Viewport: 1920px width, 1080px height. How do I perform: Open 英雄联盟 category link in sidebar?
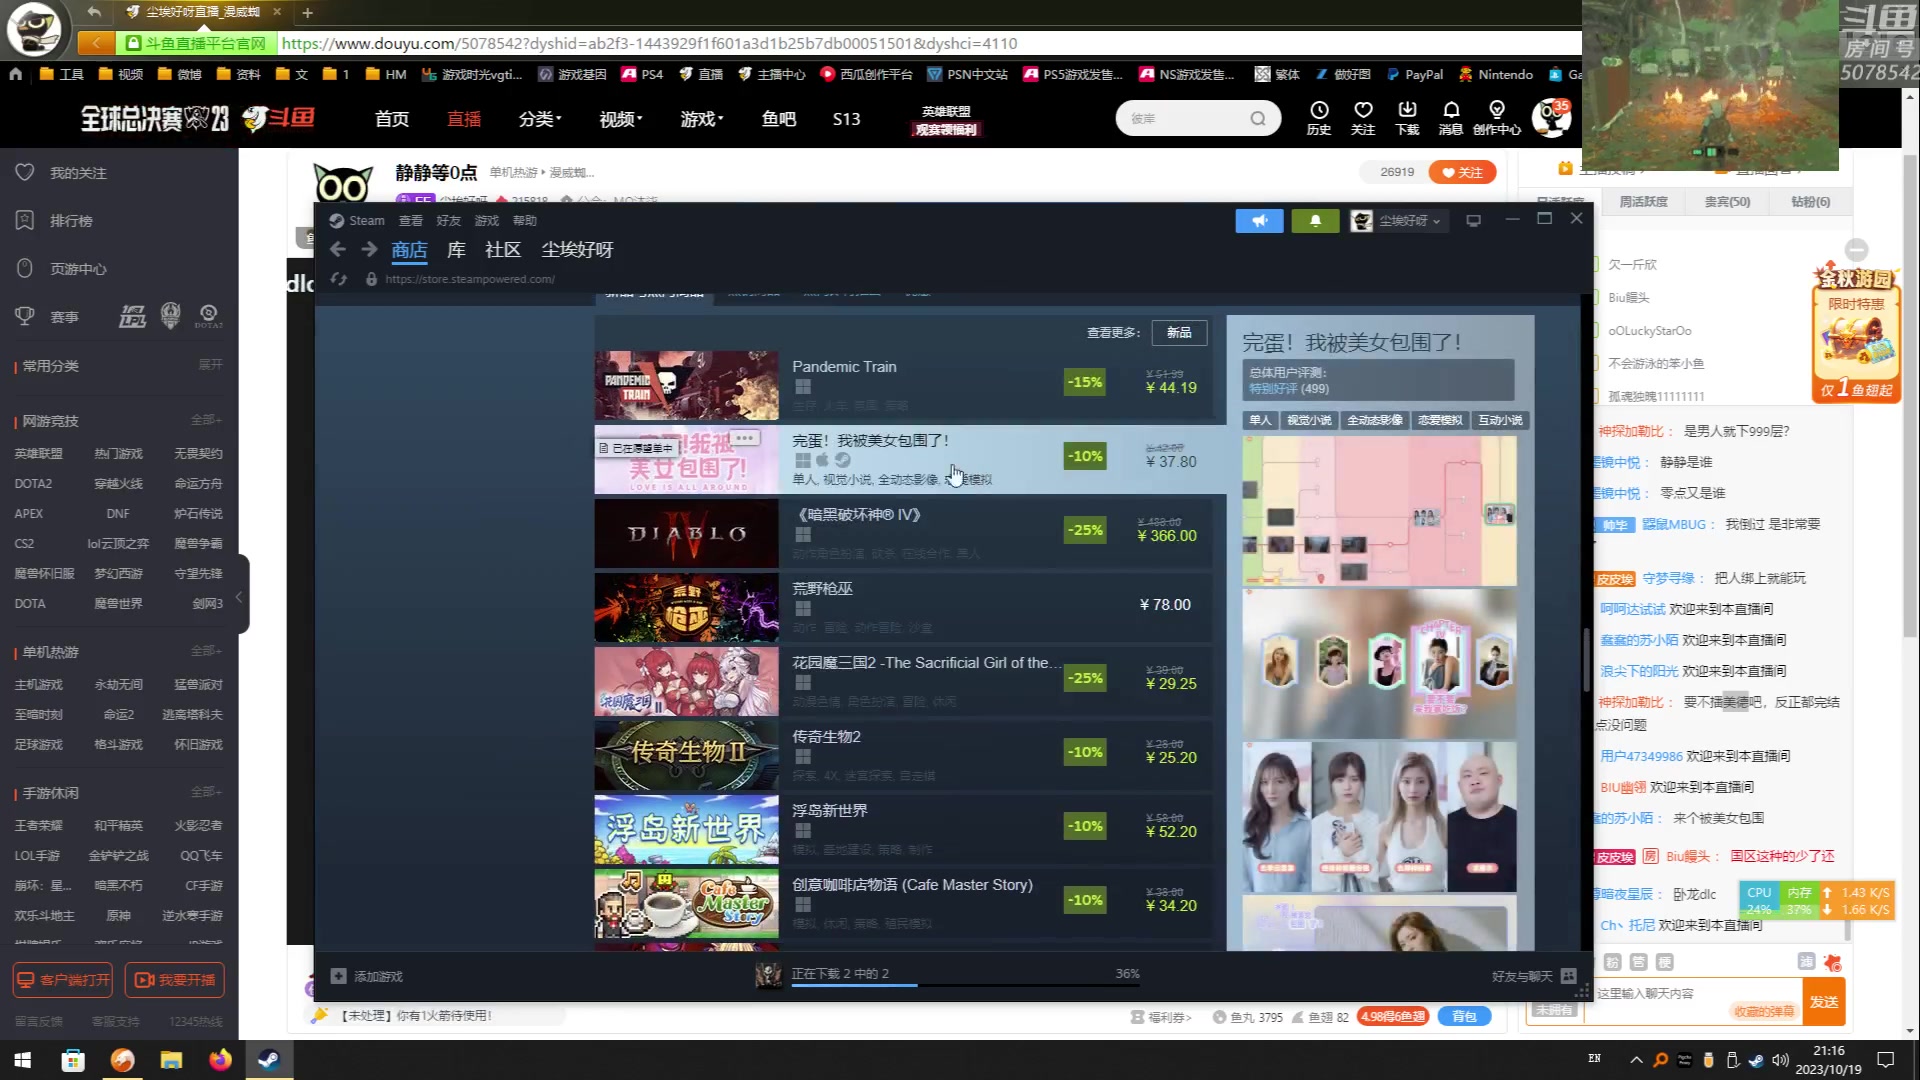coord(38,454)
